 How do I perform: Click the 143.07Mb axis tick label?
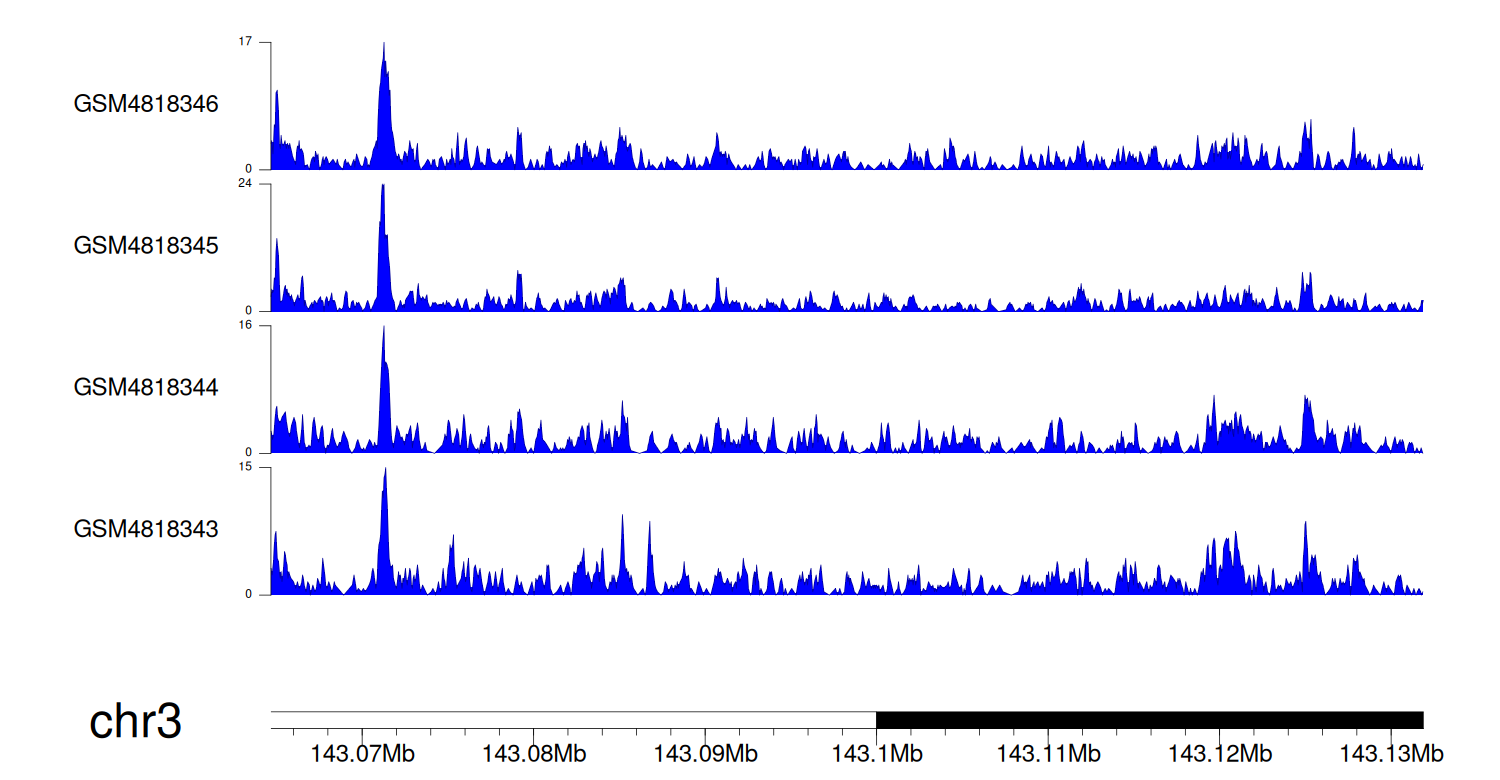[362, 752]
